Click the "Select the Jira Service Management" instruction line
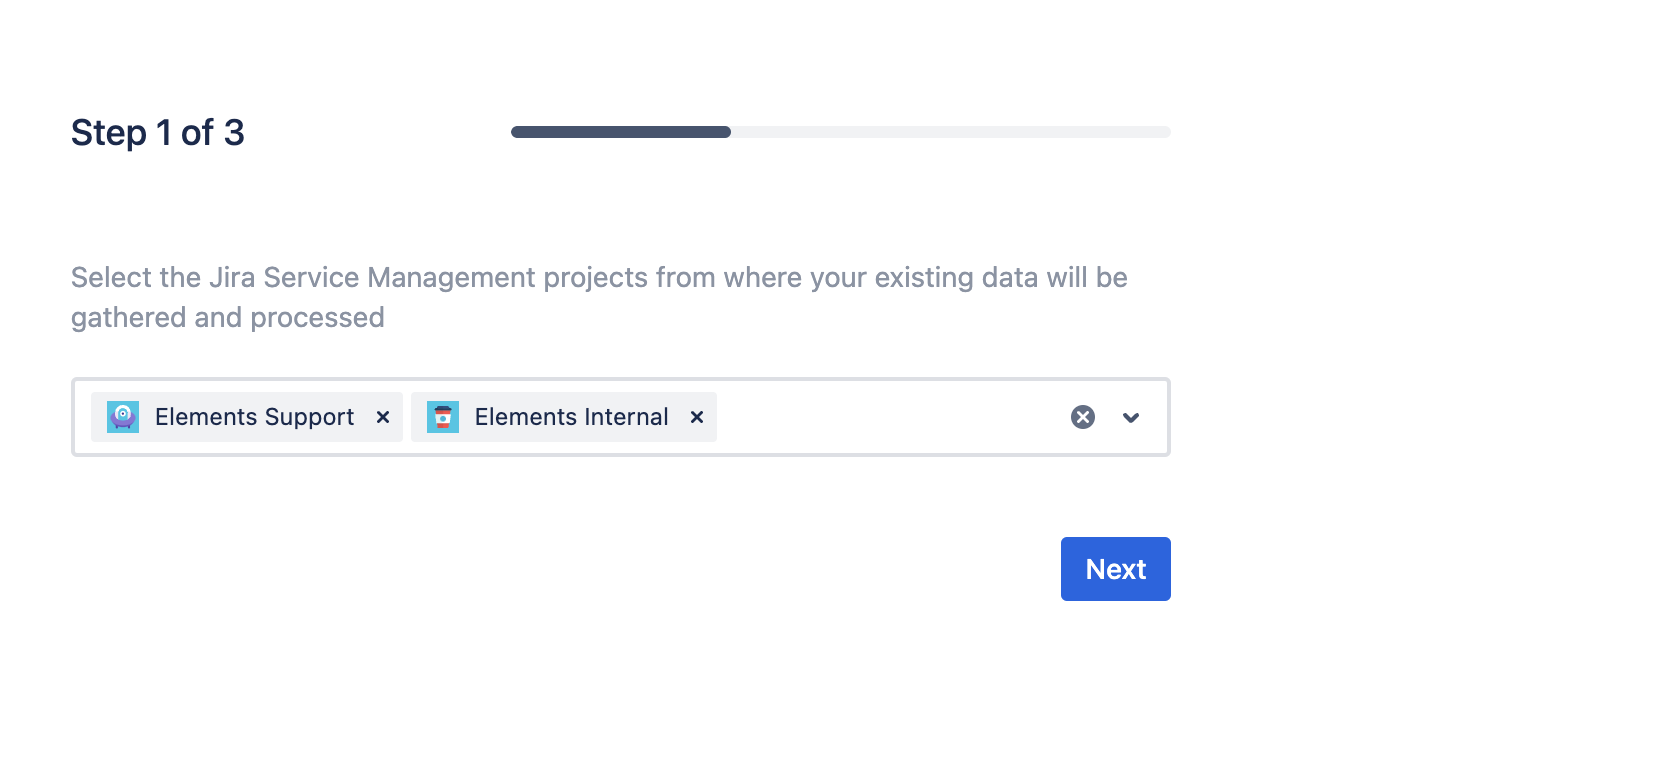The height and width of the screenshot is (782, 1662). [x=599, y=277]
